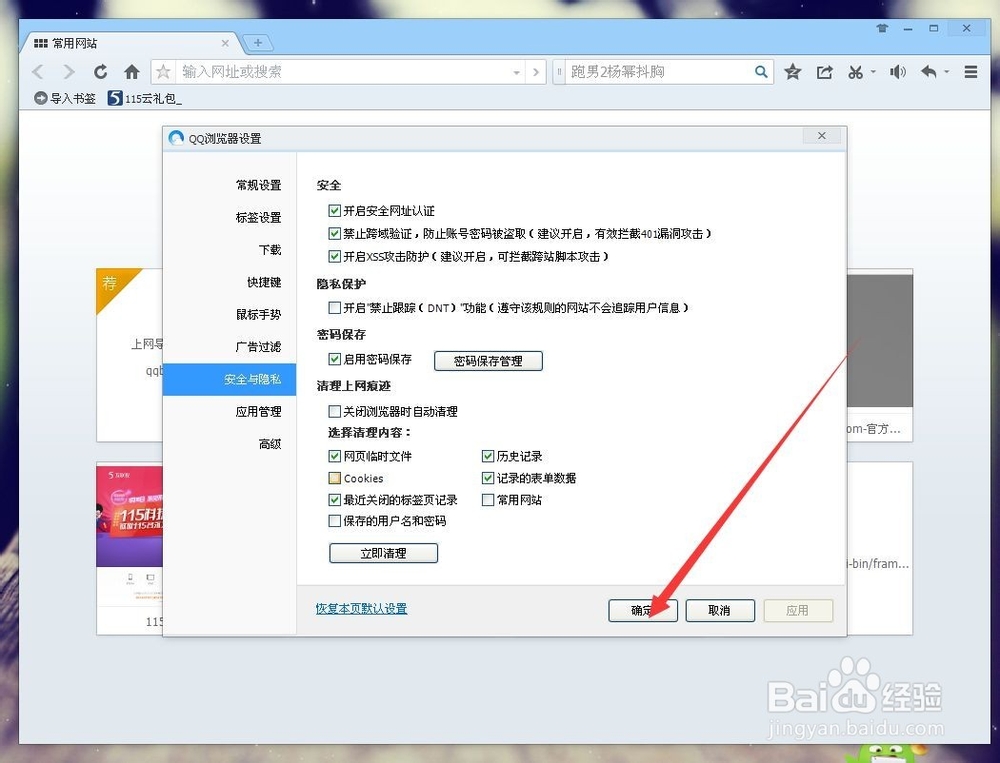Open a new tab with plus button
Screen dimensions: 1000x763
(258, 43)
